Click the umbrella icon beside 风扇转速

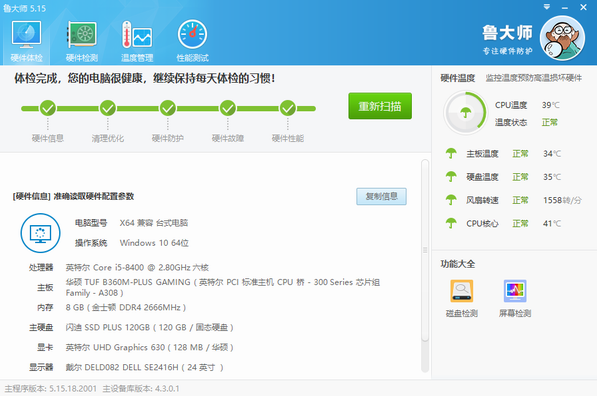tap(451, 200)
